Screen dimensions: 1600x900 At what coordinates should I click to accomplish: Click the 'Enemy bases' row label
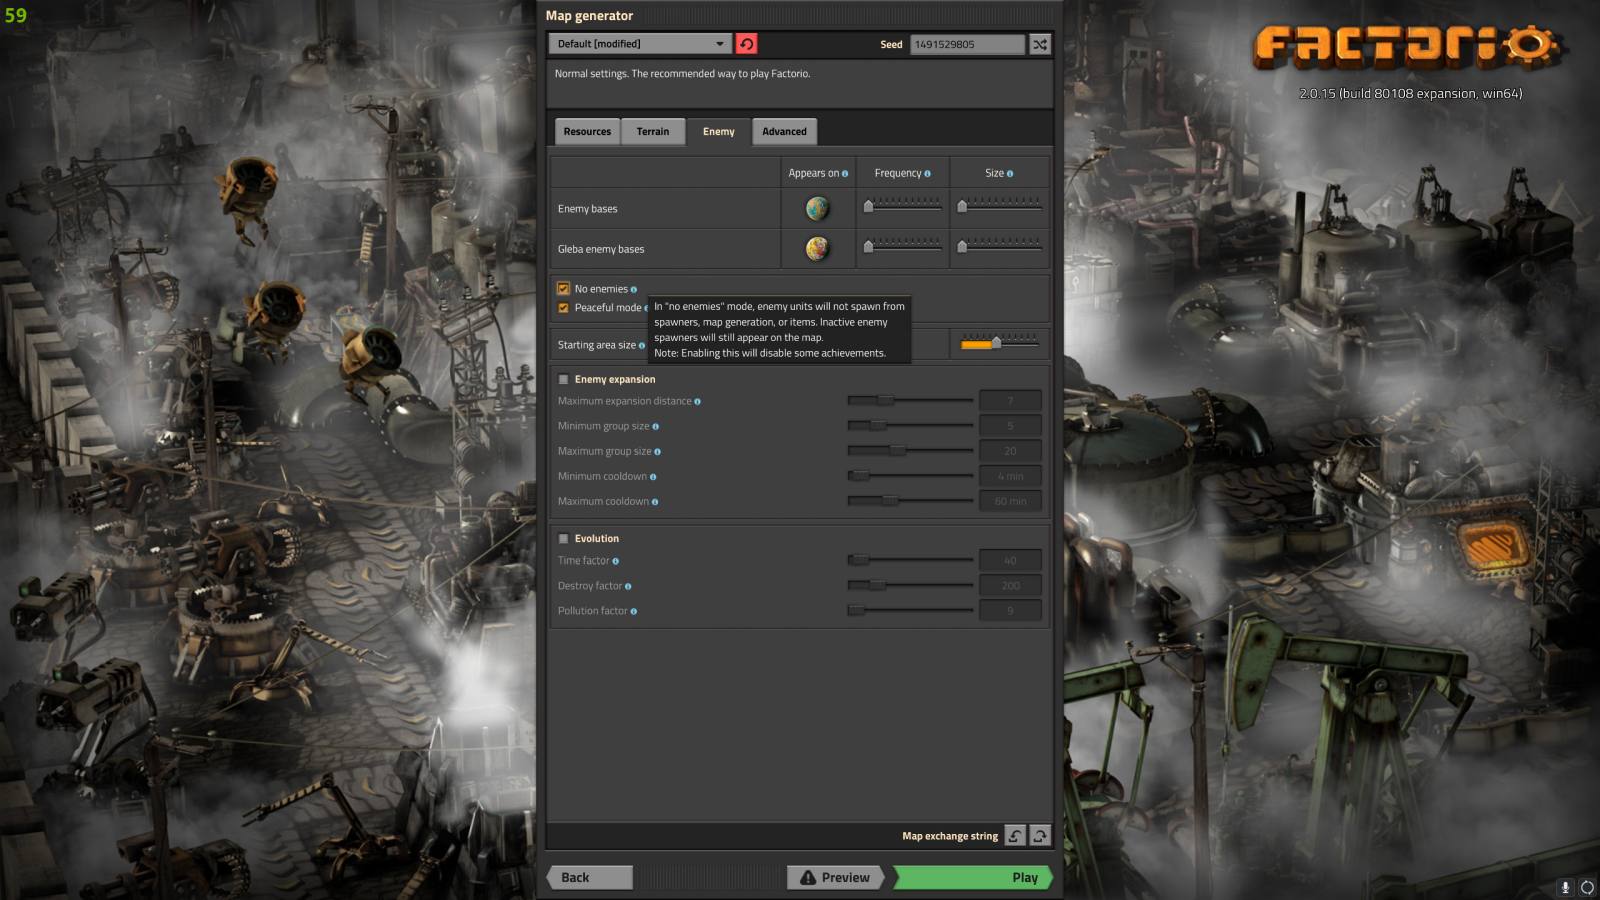click(x=588, y=209)
